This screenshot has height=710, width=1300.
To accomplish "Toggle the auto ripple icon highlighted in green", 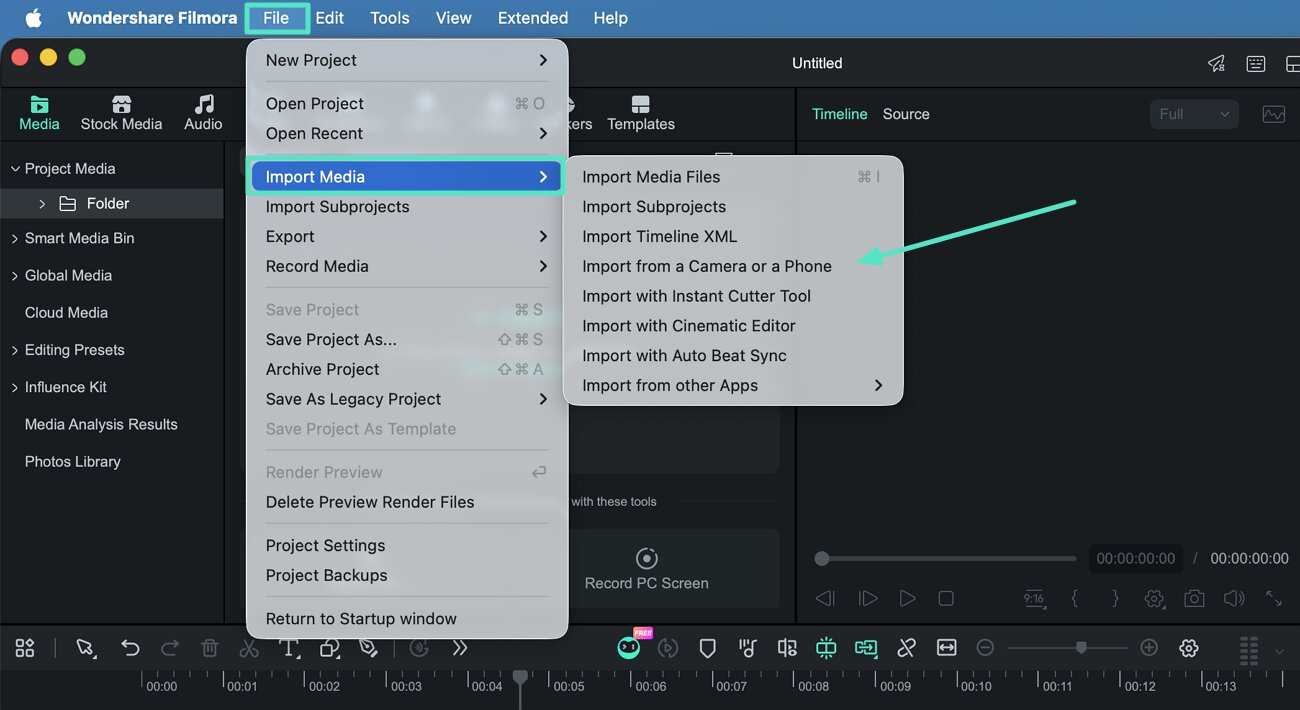I will coord(826,648).
